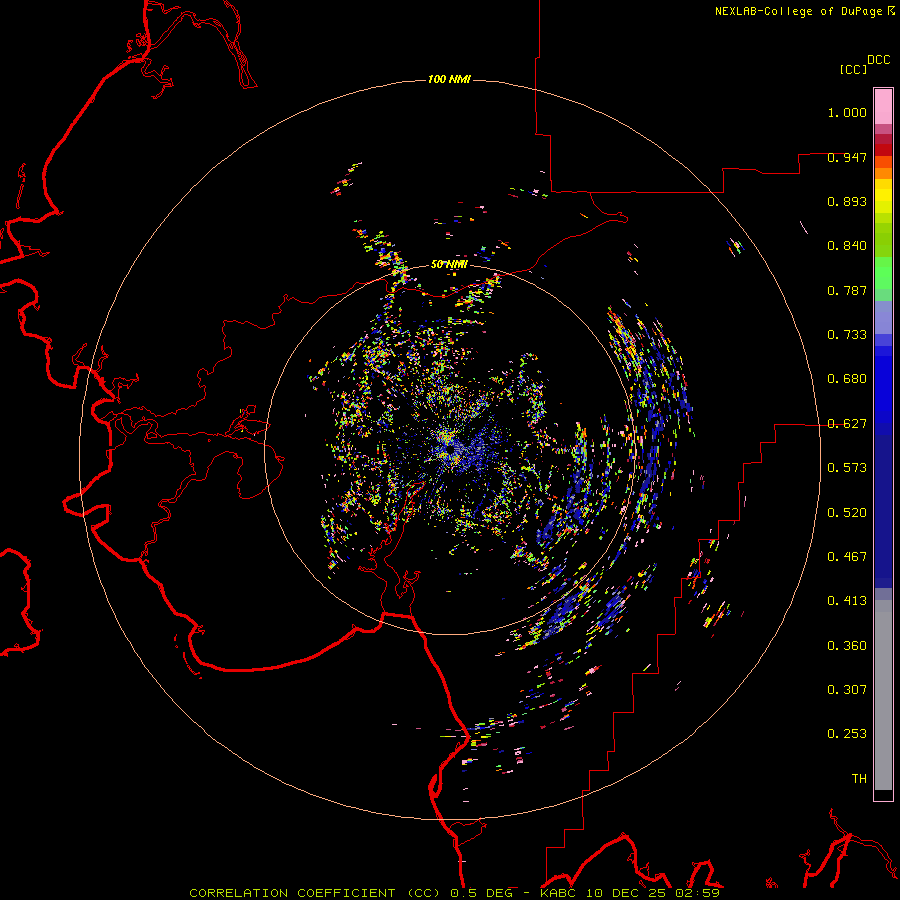
Task: Click the 0.307 legend value
Action: pyautogui.click(x=847, y=689)
